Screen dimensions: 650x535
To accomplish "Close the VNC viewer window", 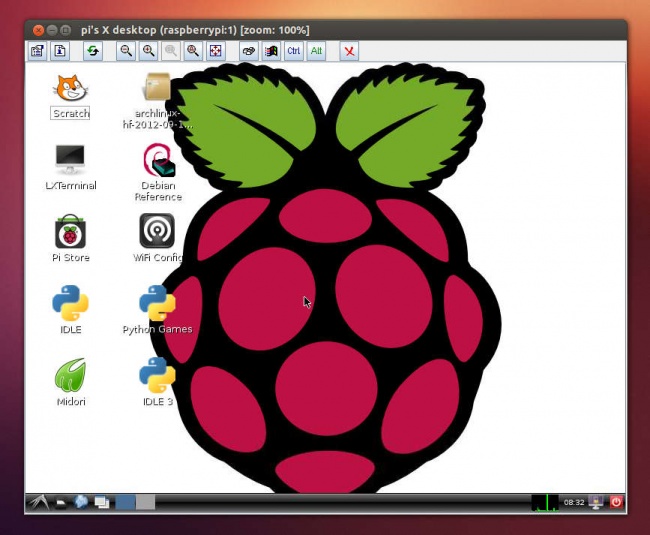I will tap(38, 30).
